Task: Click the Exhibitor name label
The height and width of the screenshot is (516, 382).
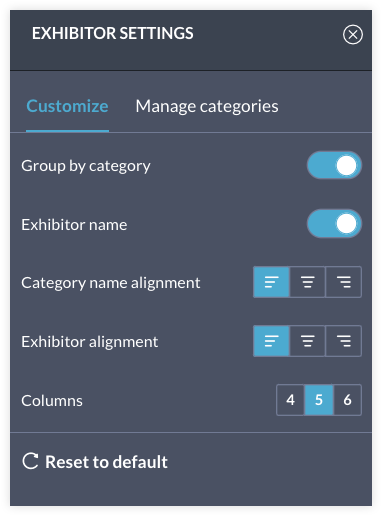Action: pyautogui.click(x=74, y=225)
